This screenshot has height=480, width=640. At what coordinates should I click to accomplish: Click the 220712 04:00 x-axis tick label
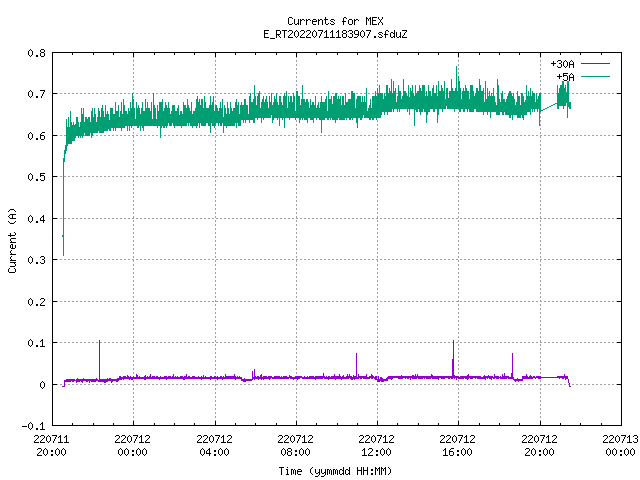pyautogui.click(x=214, y=446)
